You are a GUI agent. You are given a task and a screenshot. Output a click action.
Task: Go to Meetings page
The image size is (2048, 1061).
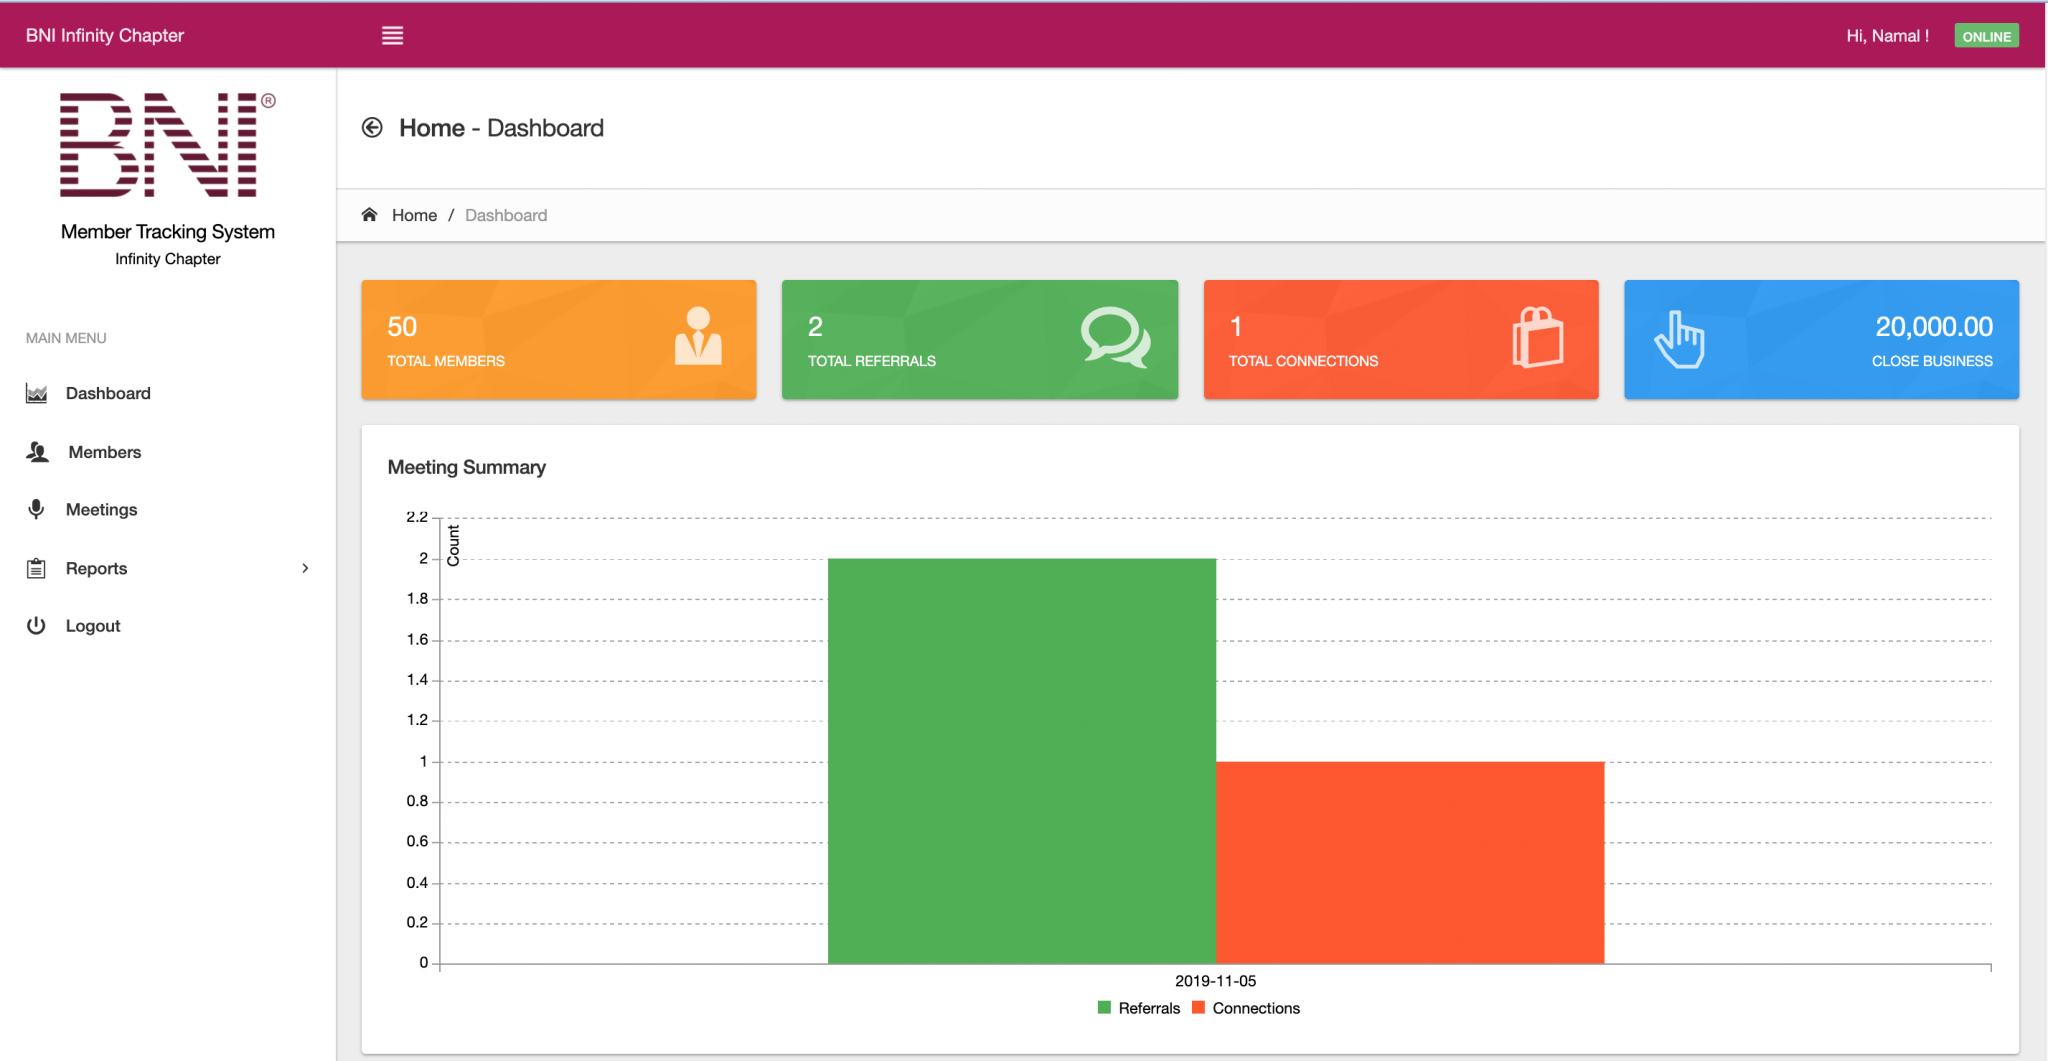click(x=102, y=510)
